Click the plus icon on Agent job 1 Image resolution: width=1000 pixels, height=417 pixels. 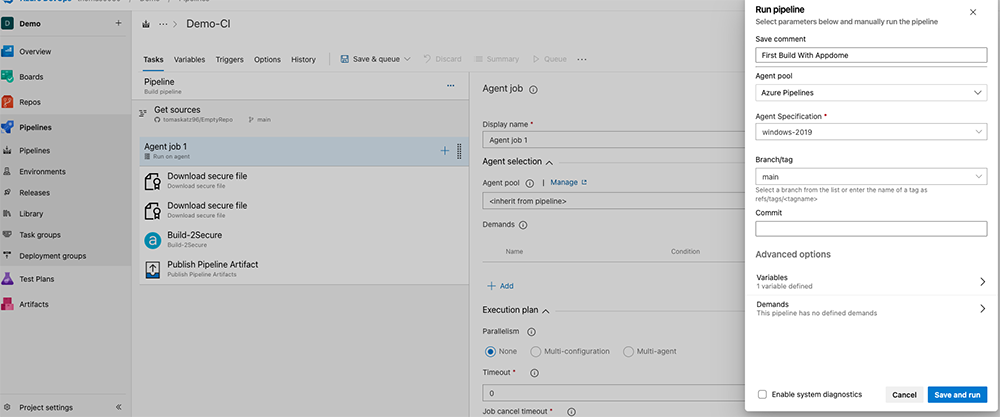[x=445, y=151]
